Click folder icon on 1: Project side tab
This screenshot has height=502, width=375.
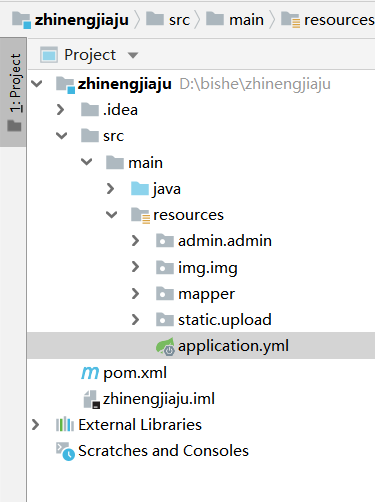point(14,126)
